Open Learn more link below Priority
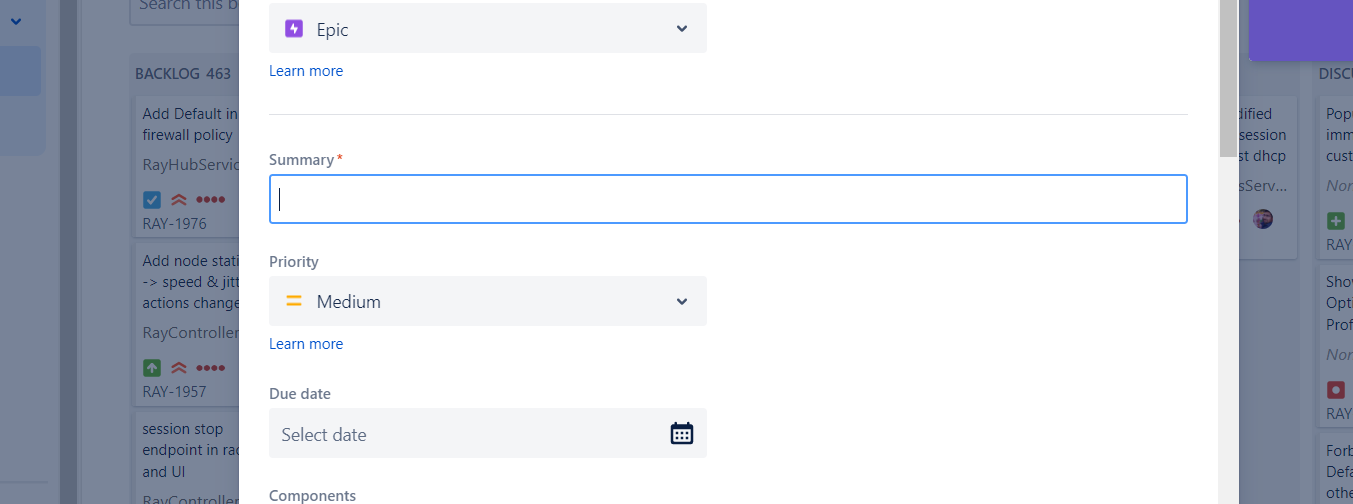The width and height of the screenshot is (1353, 504). pos(306,344)
